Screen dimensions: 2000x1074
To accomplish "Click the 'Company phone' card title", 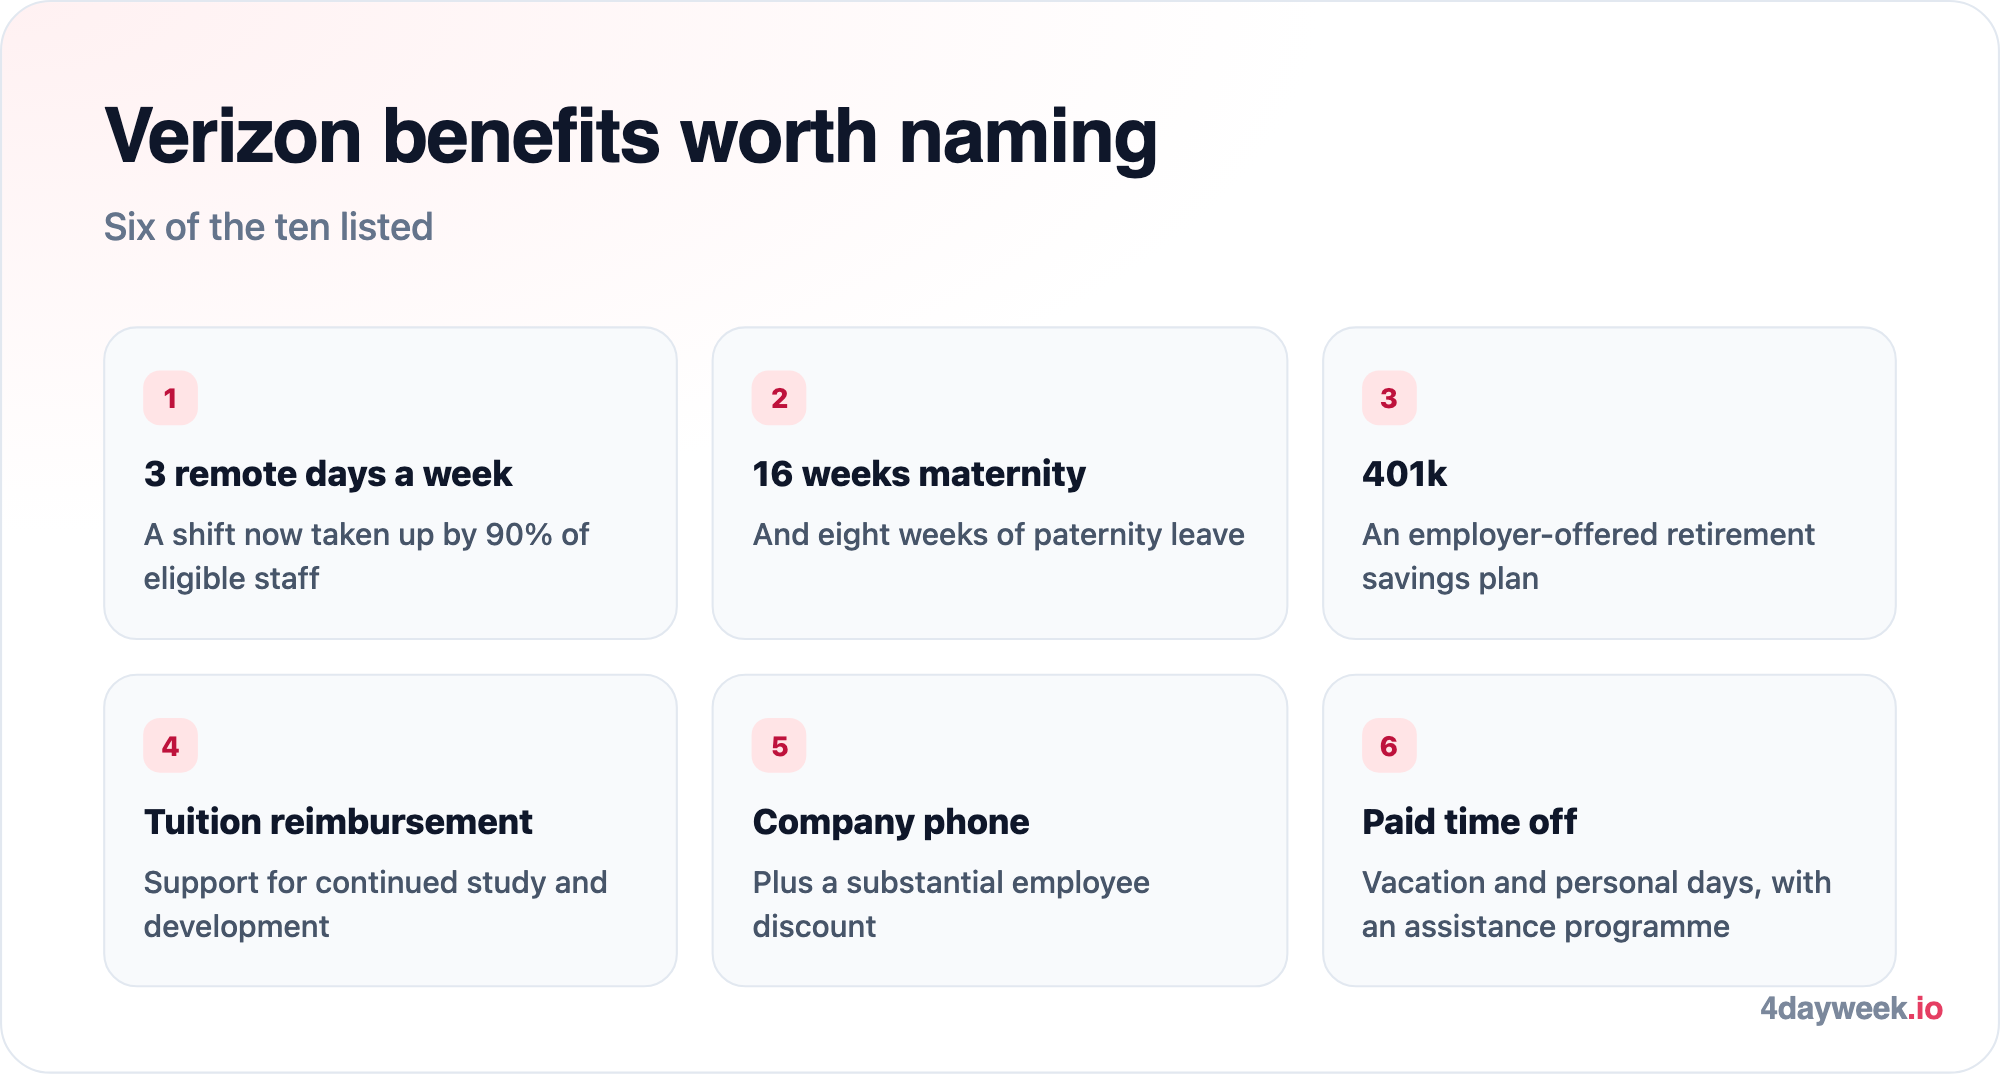I will (891, 822).
